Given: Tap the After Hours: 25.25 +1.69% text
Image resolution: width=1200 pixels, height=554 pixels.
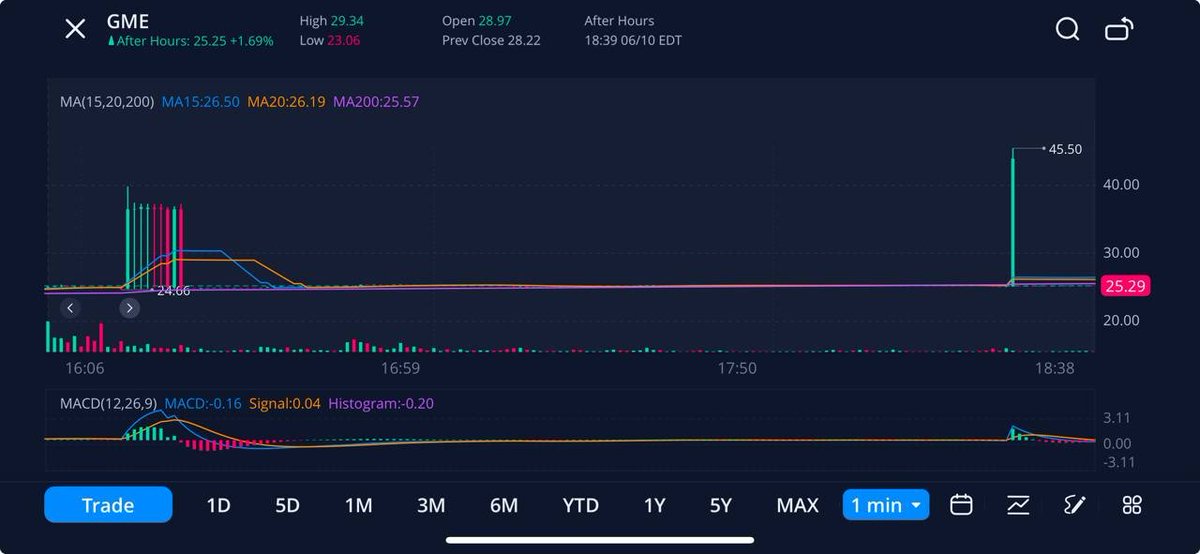Looking at the screenshot, I should tap(191, 41).
